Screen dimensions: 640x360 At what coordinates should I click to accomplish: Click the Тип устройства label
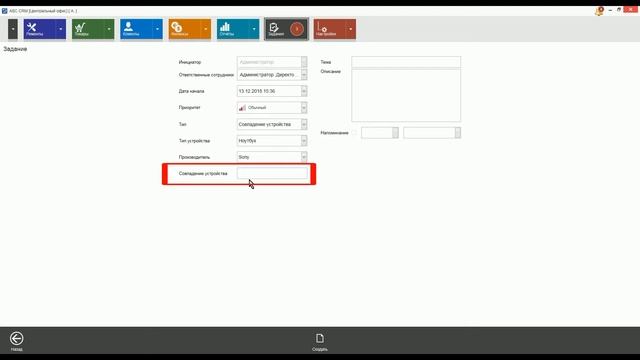(x=194, y=140)
